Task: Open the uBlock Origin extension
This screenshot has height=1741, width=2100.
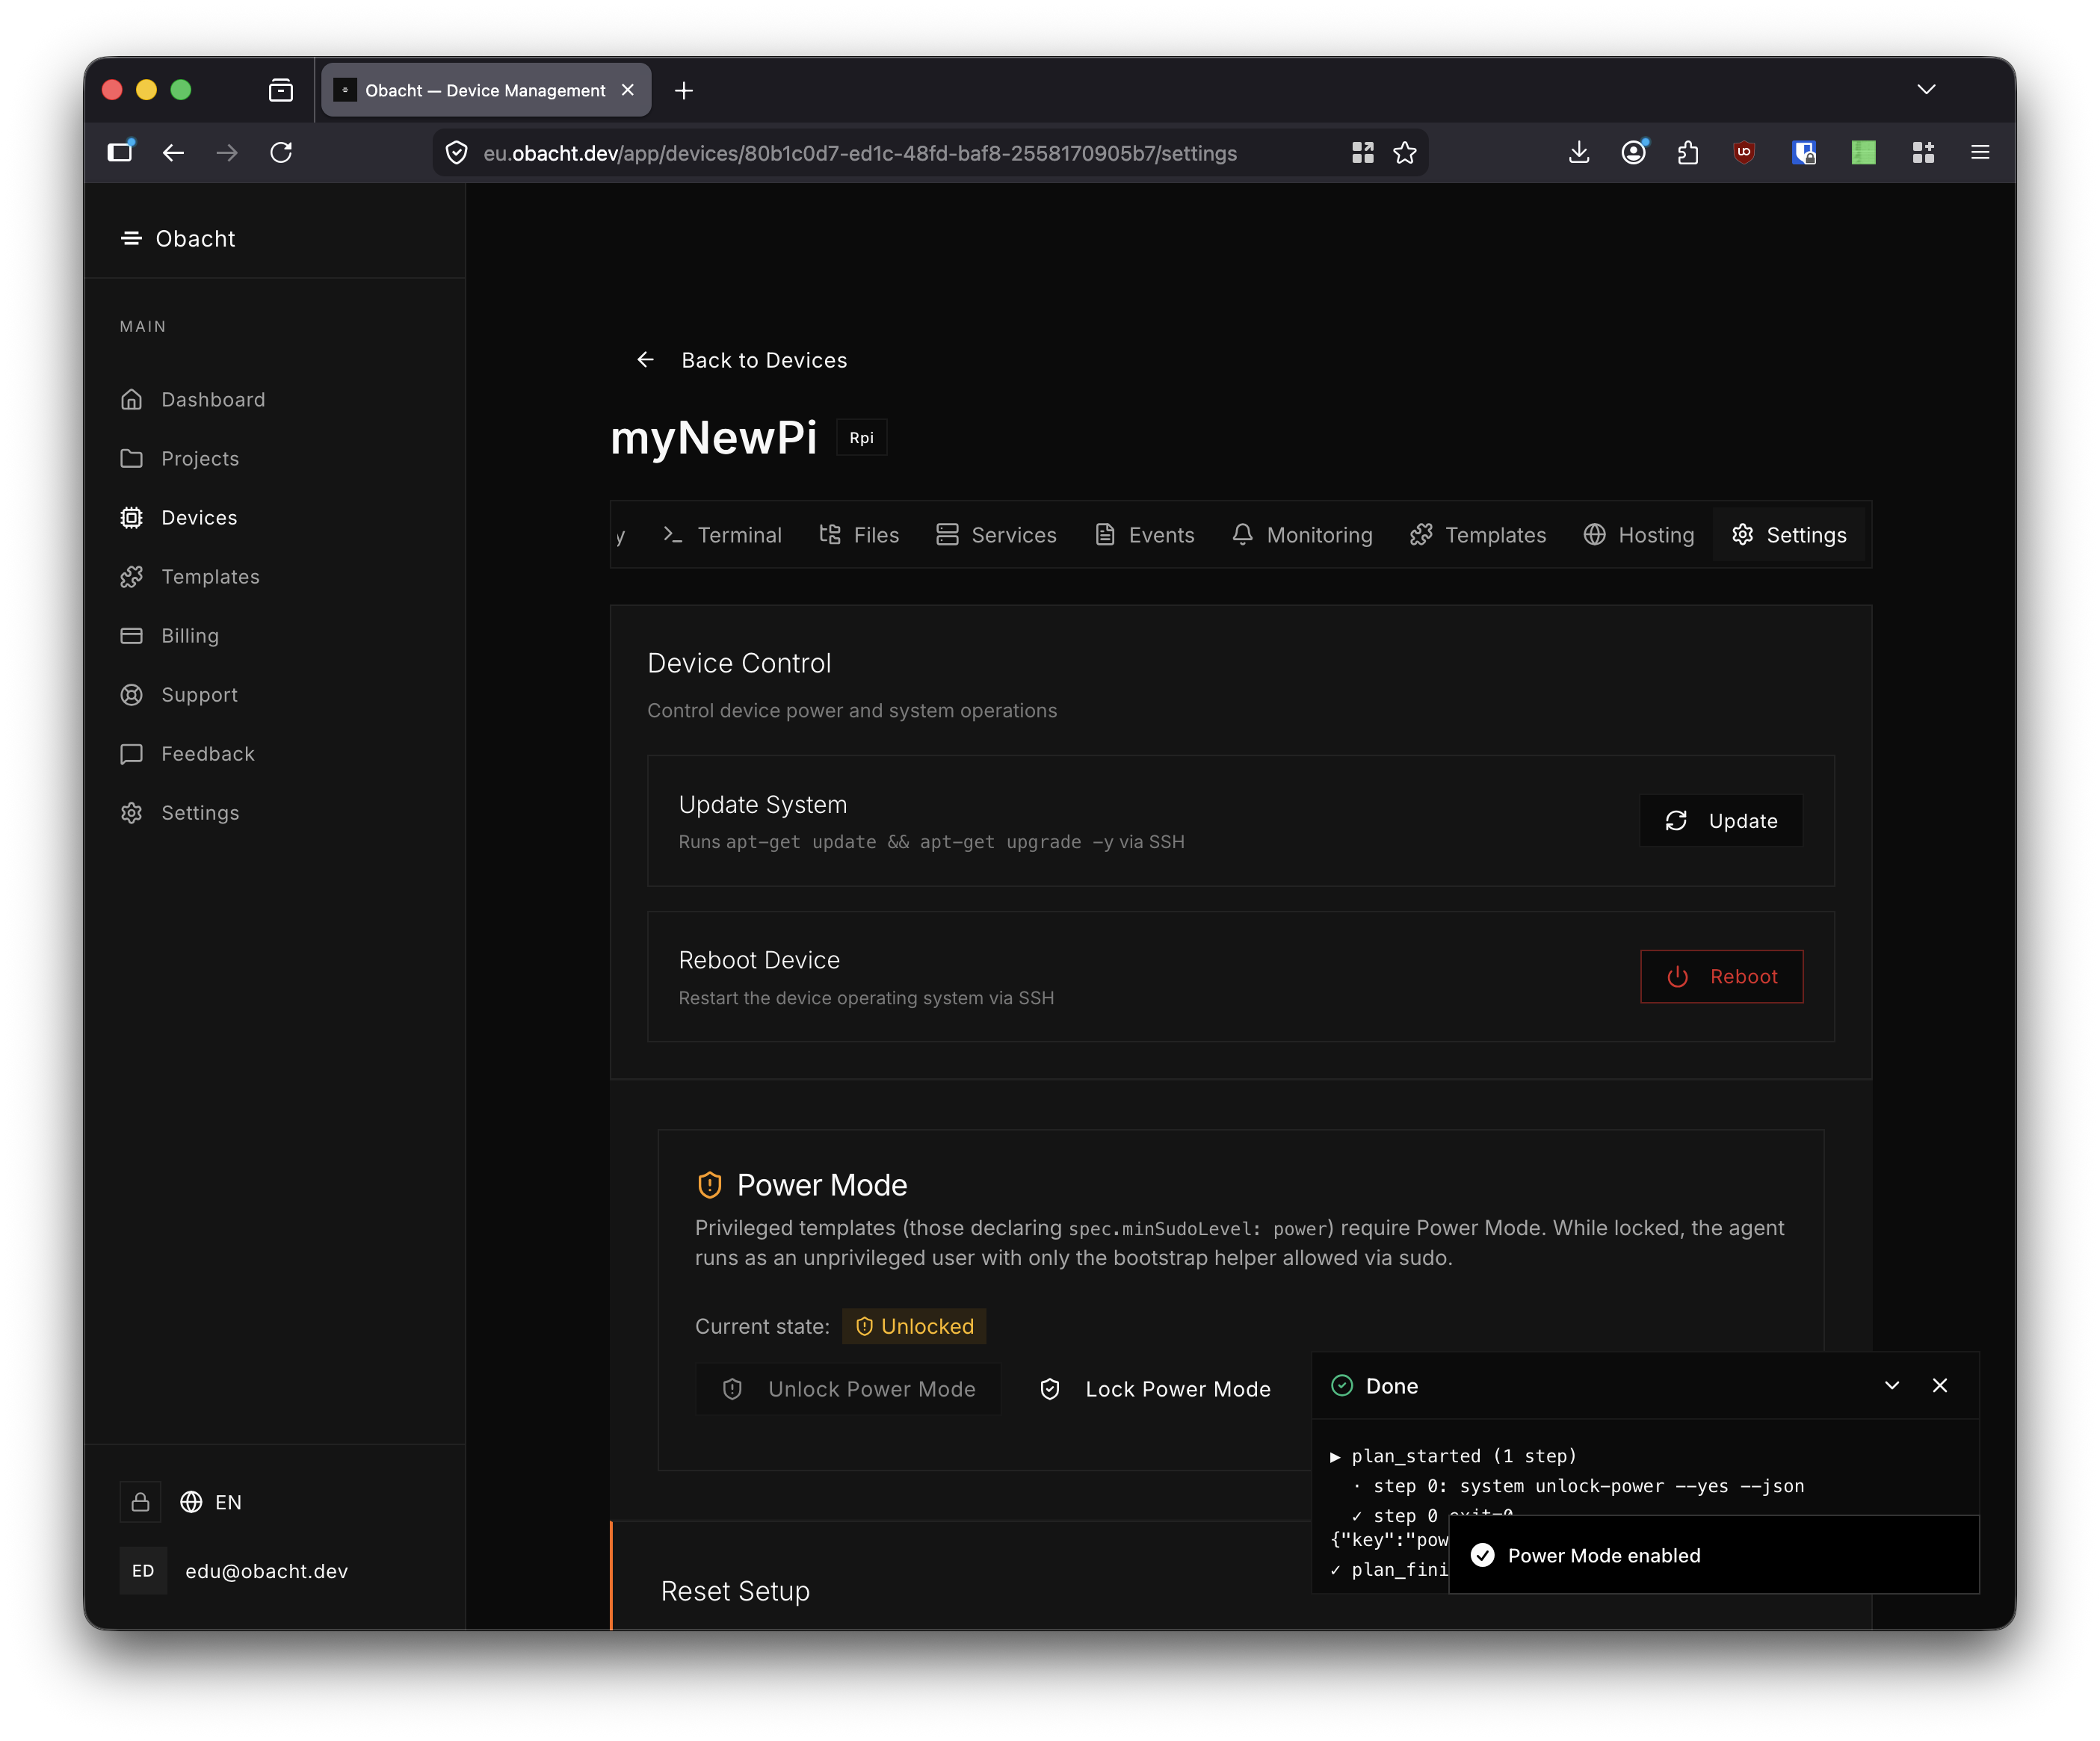Action: tap(1744, 152)
